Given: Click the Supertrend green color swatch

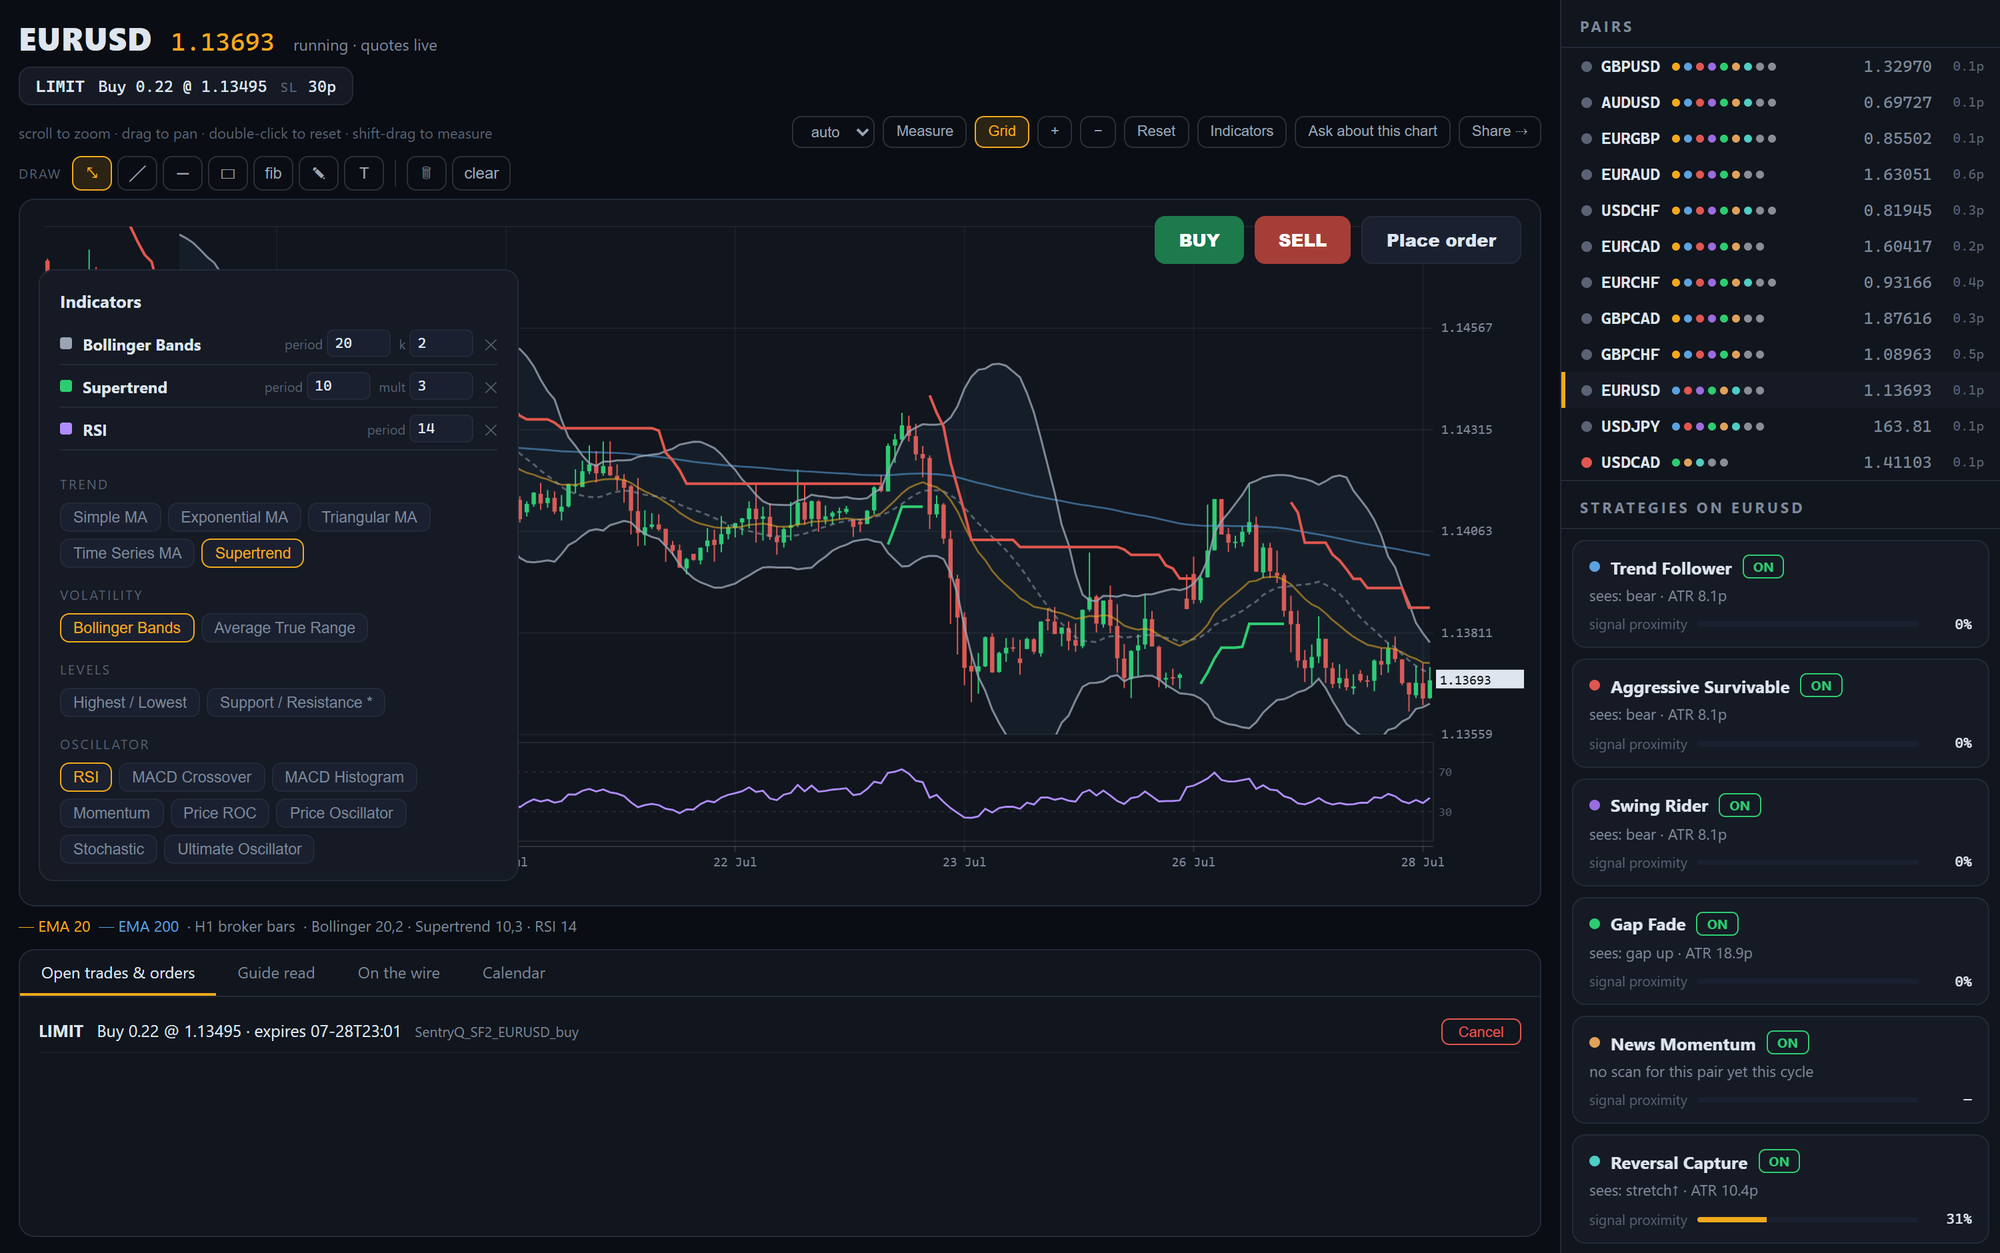Looking at the screenshot, I should pyautogui.click(x=66, y=387).
